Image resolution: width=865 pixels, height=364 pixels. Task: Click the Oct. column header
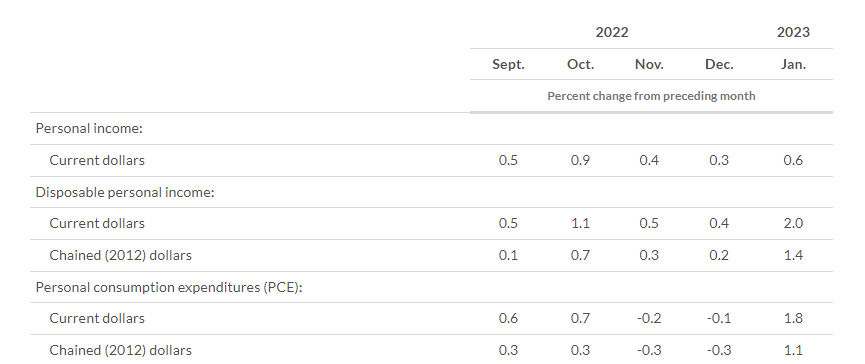point(580,65)
